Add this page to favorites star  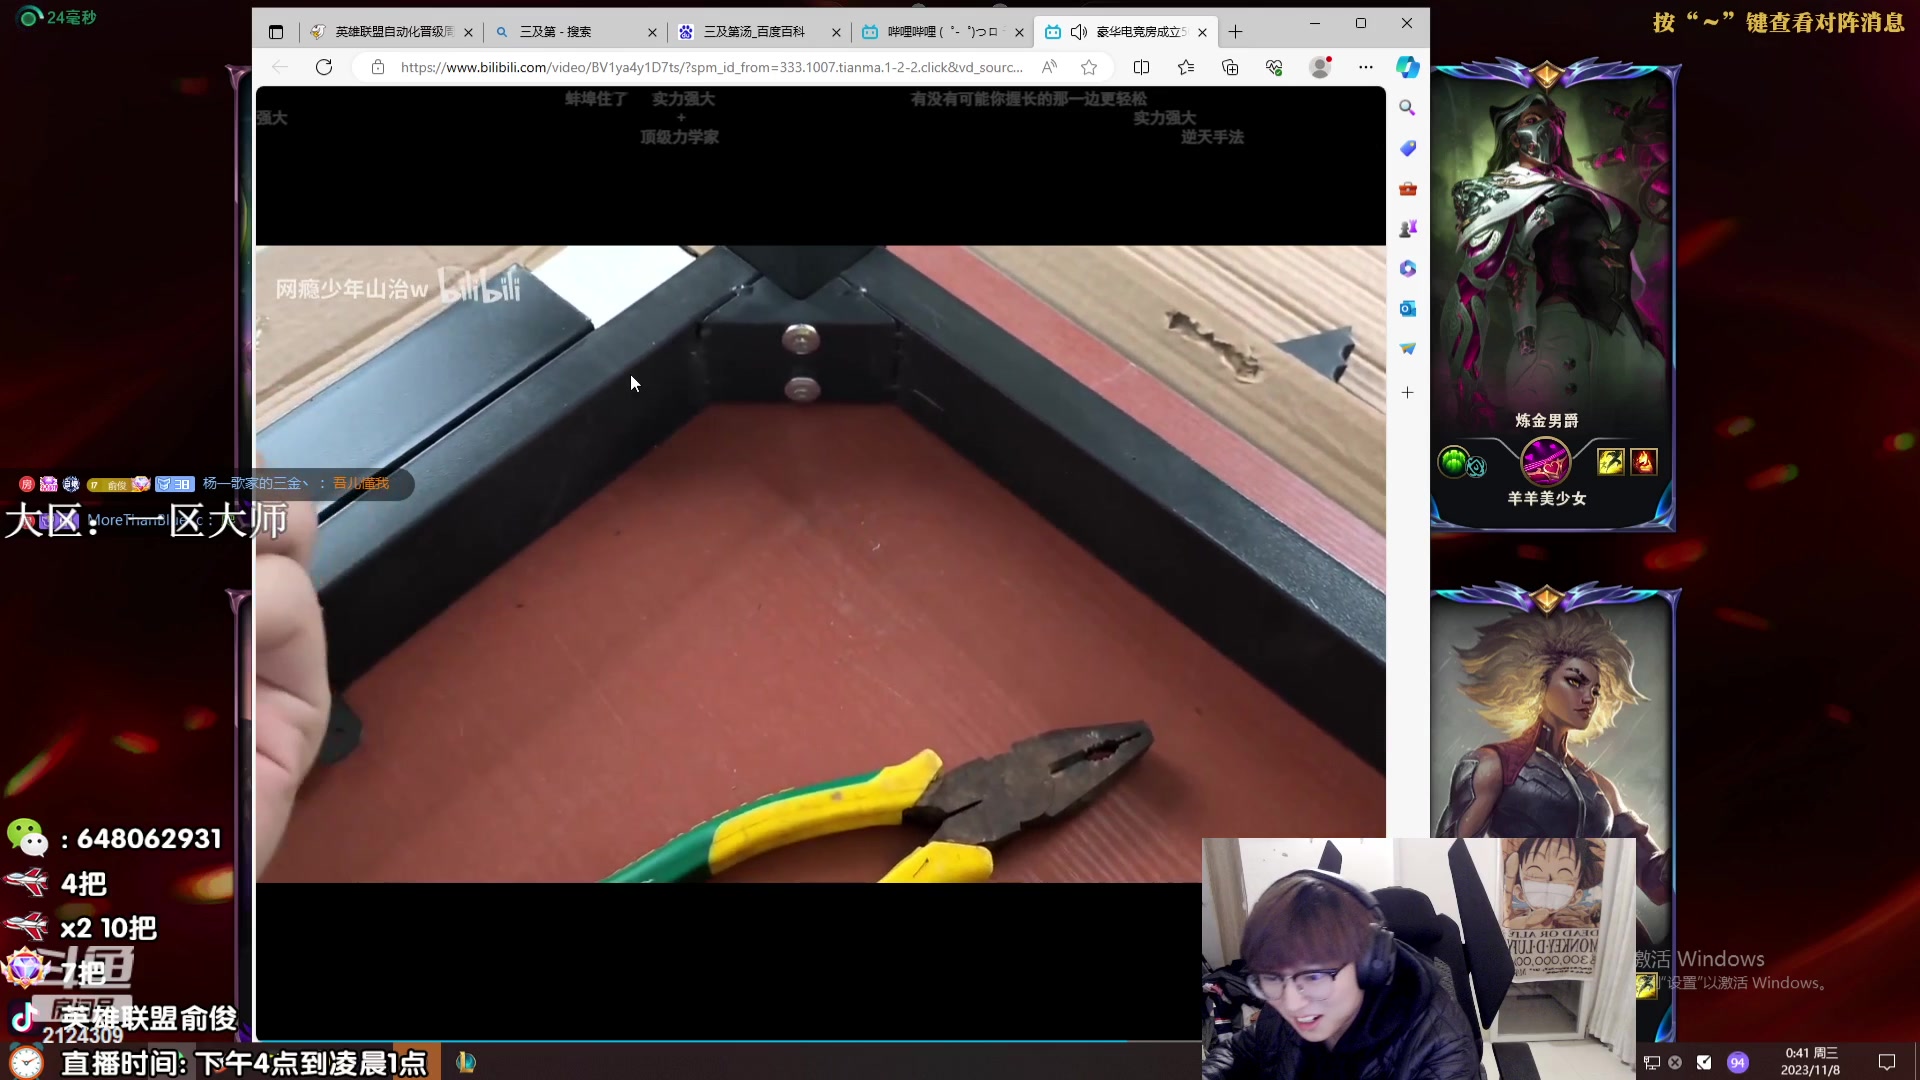1089,67
